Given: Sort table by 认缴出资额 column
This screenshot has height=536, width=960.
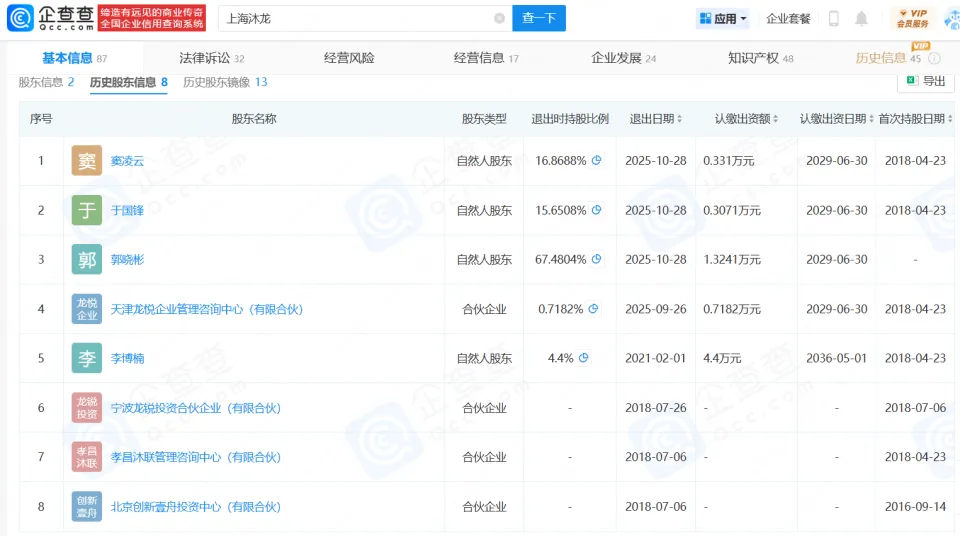Looking at the screenshot, I should pyautogui.click(x=777, y=119).
